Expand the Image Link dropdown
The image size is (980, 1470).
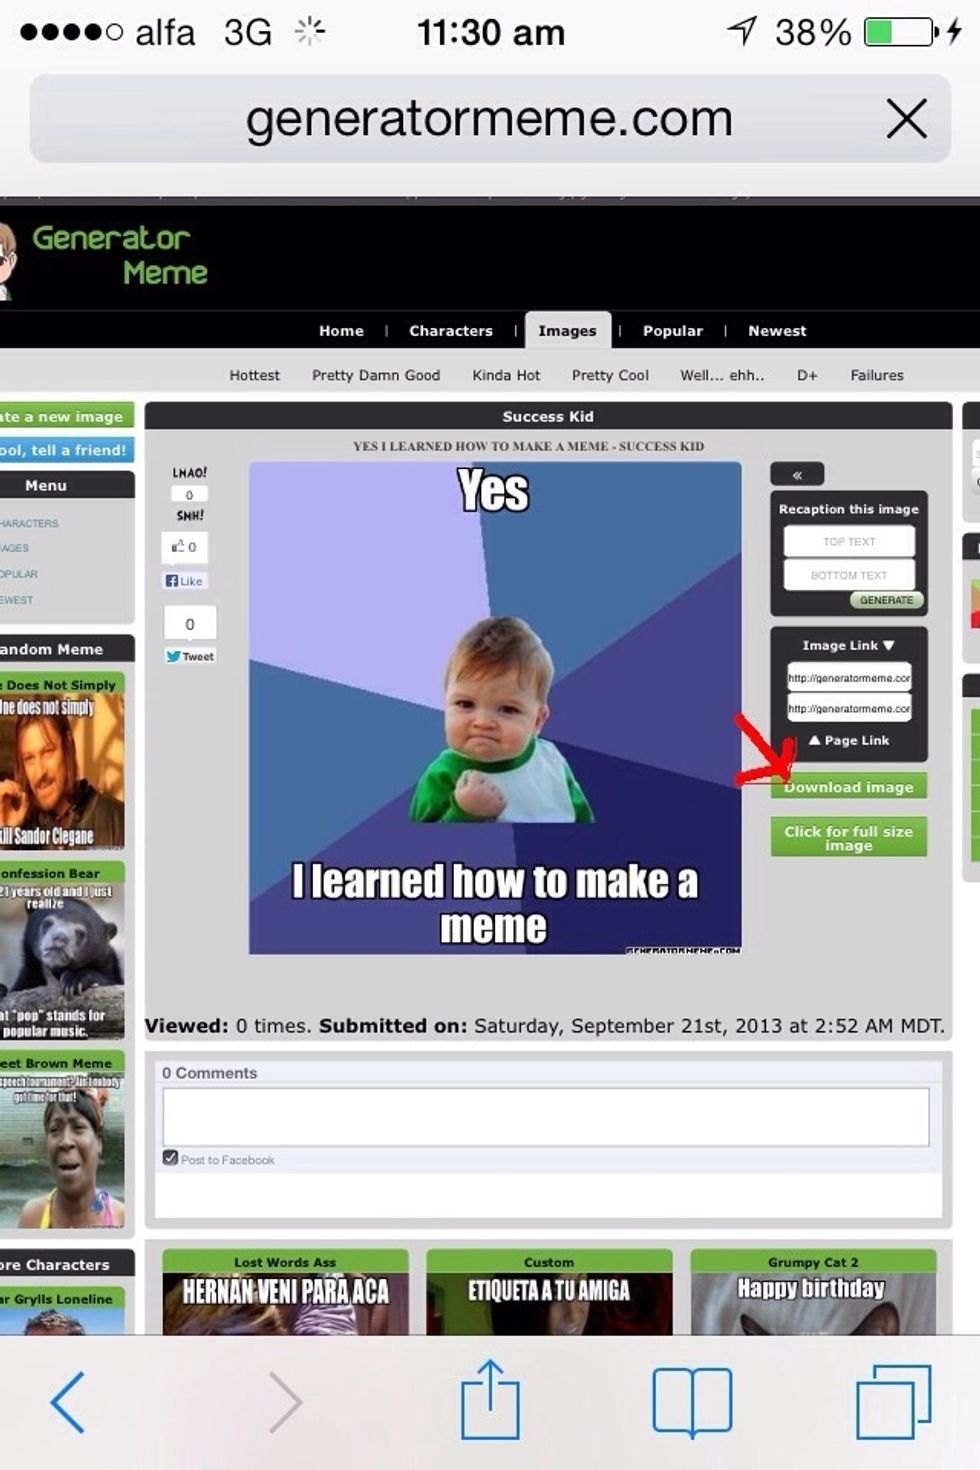click(848, 645)
